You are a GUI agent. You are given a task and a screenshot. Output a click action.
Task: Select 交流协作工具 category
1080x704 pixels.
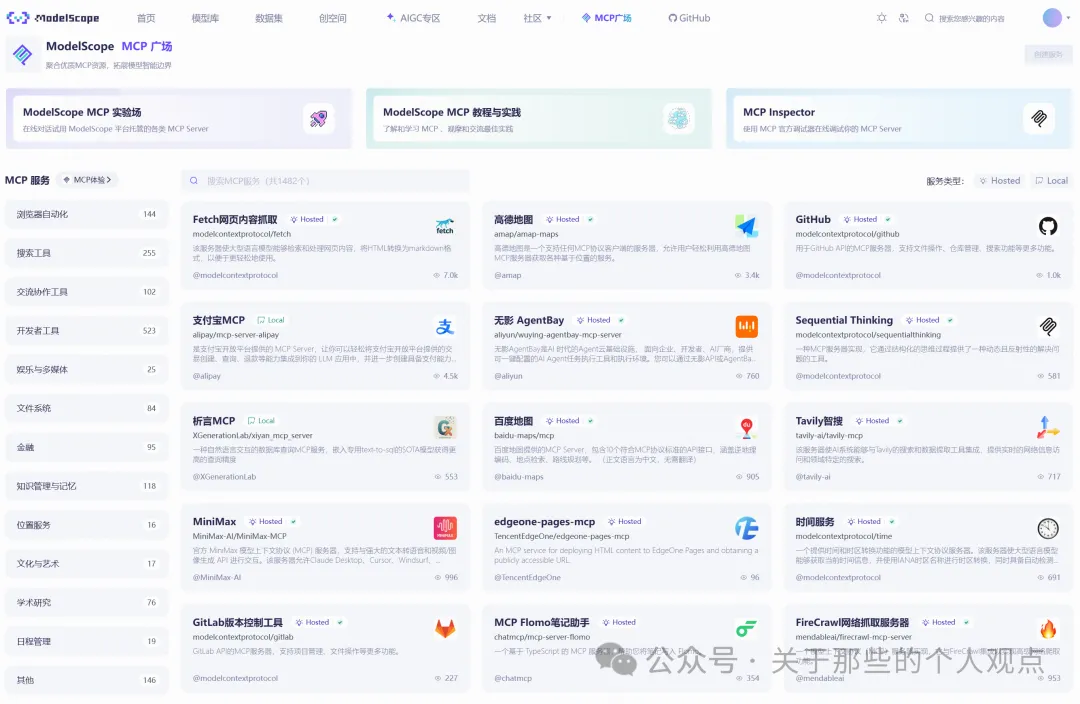pyautogui.click(x=86, y=292)
